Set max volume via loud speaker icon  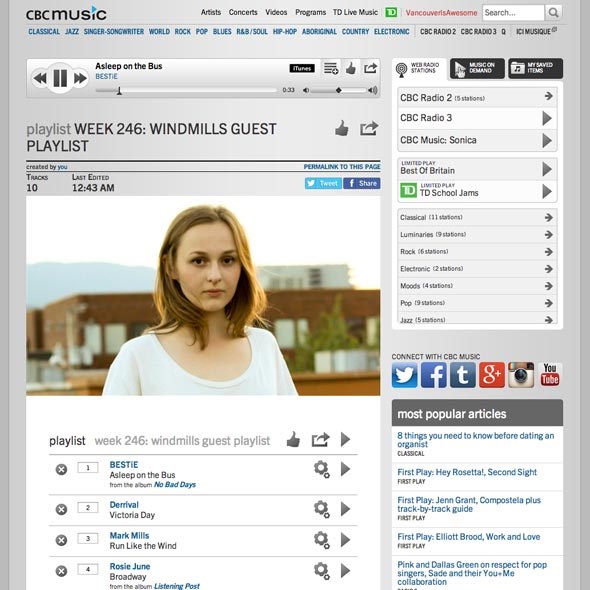coord(373,90)
